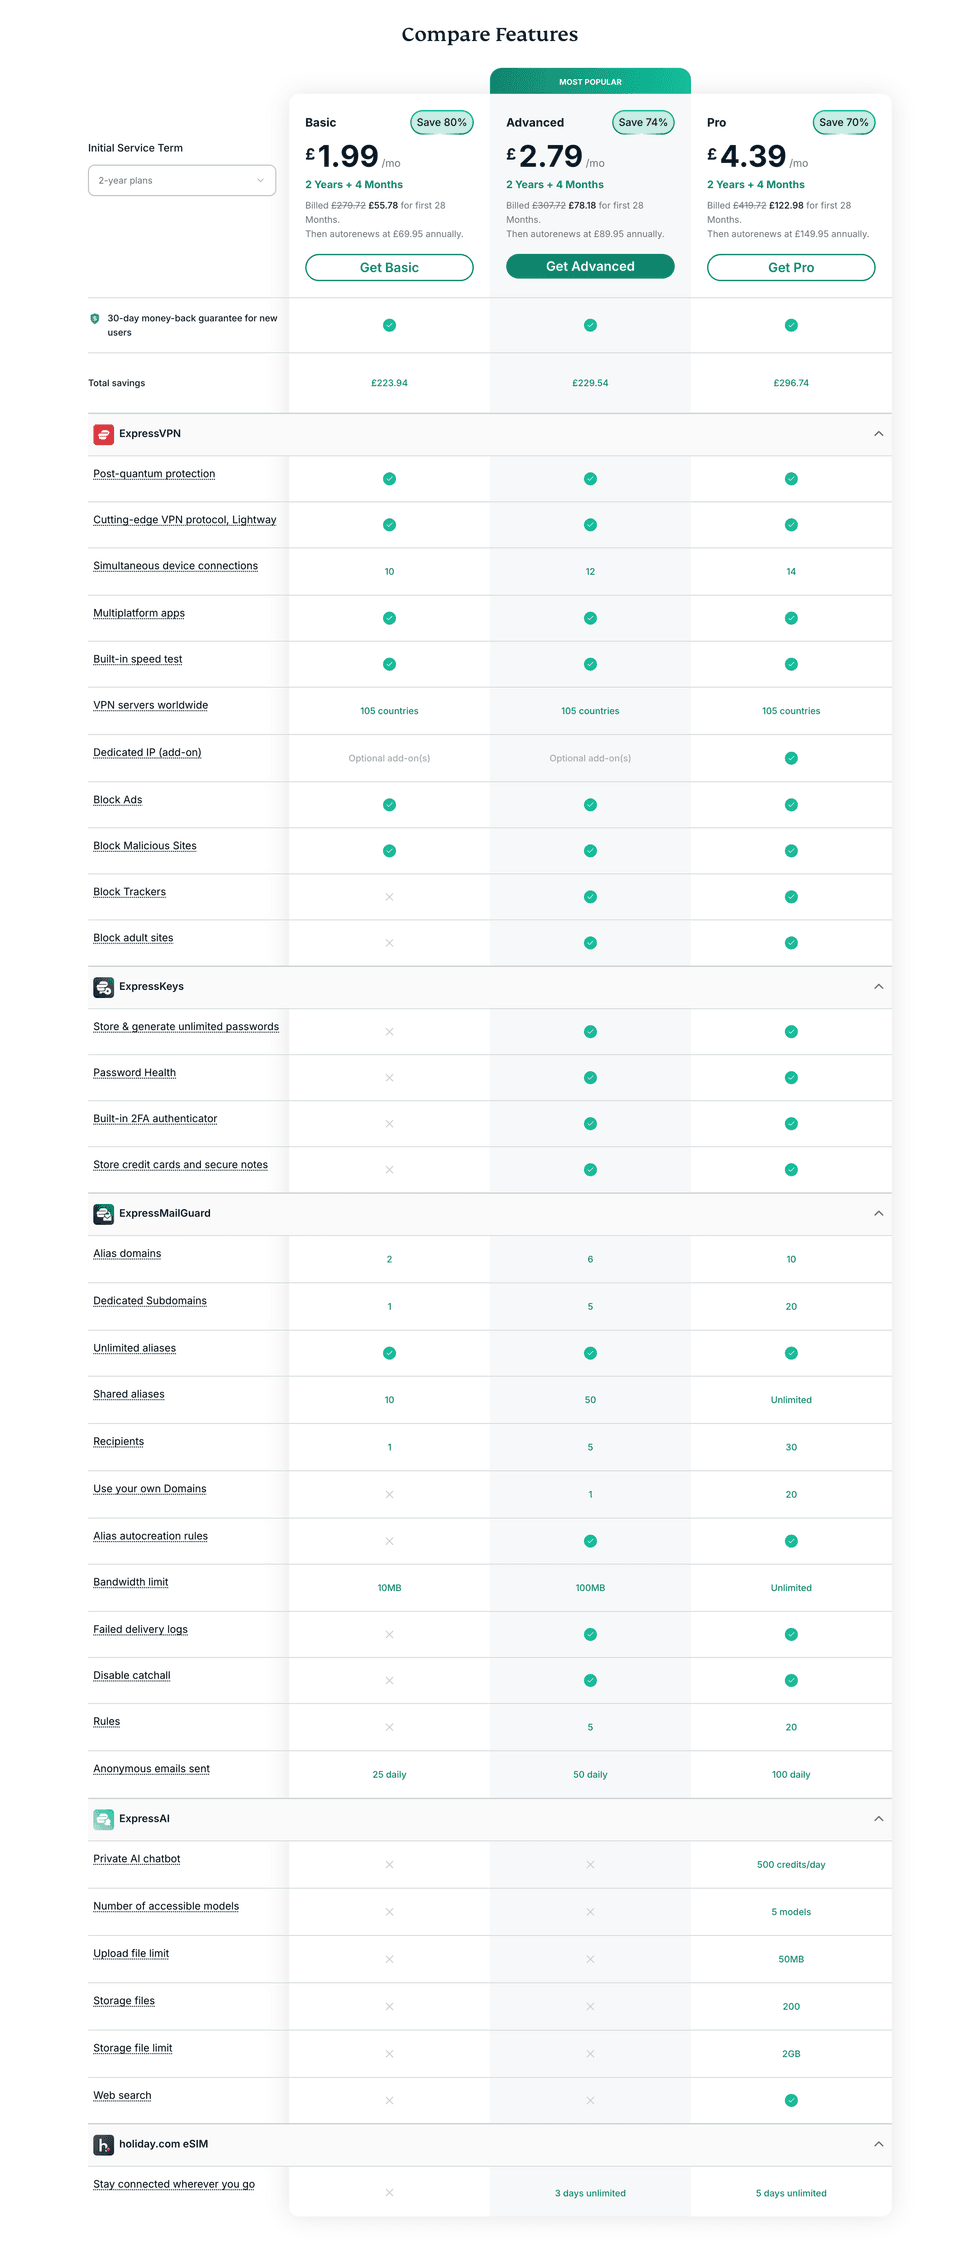Viewport: 980px width, 2263px height.
Task: Collapse the ExpressMailGuard section chevron
Action: click(x=878, y=1214)
